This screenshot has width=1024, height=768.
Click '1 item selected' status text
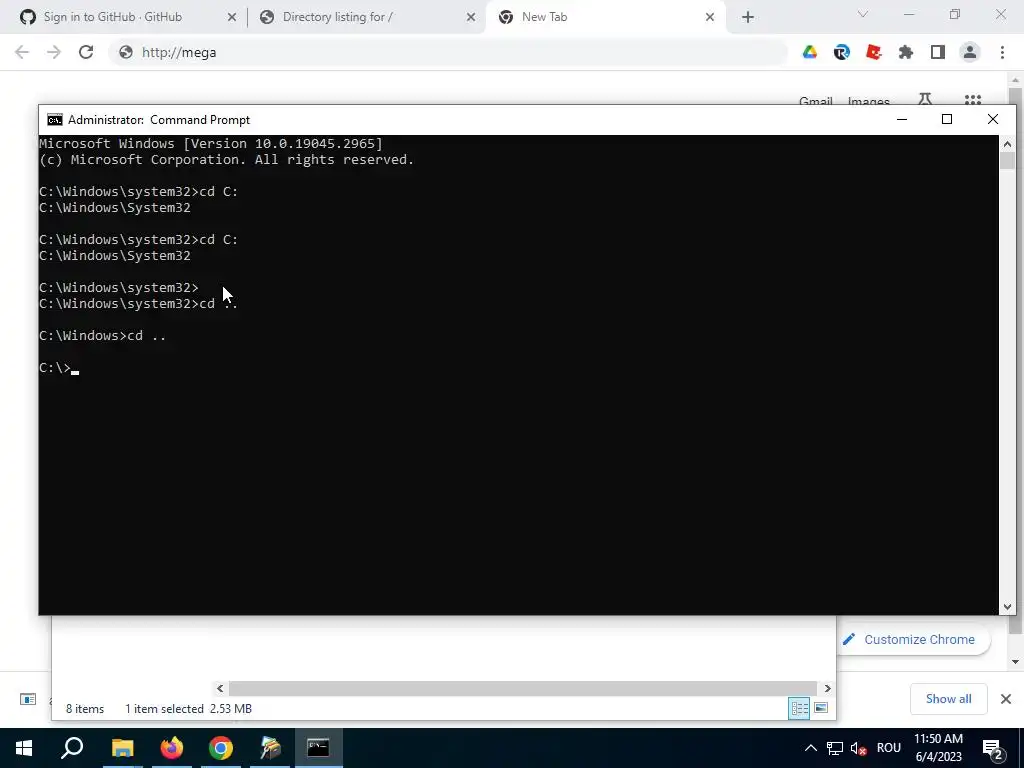[164, 709]
